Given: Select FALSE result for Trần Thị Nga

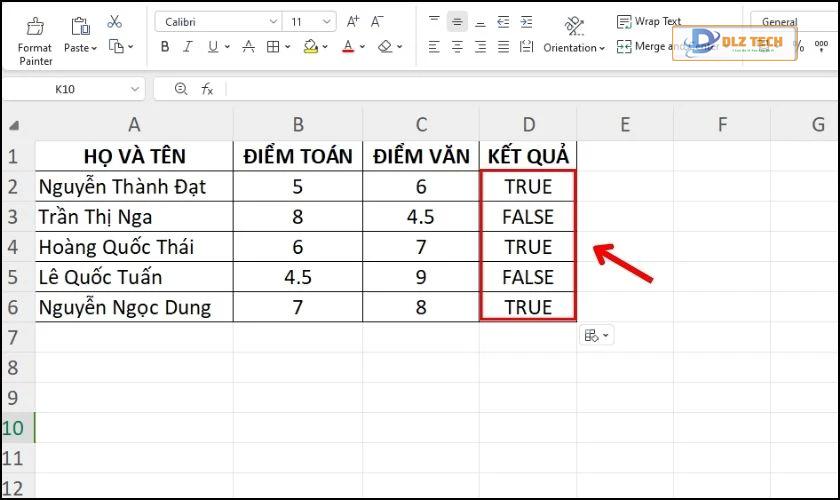Looking at the screenshot, I should coord(528,217).
